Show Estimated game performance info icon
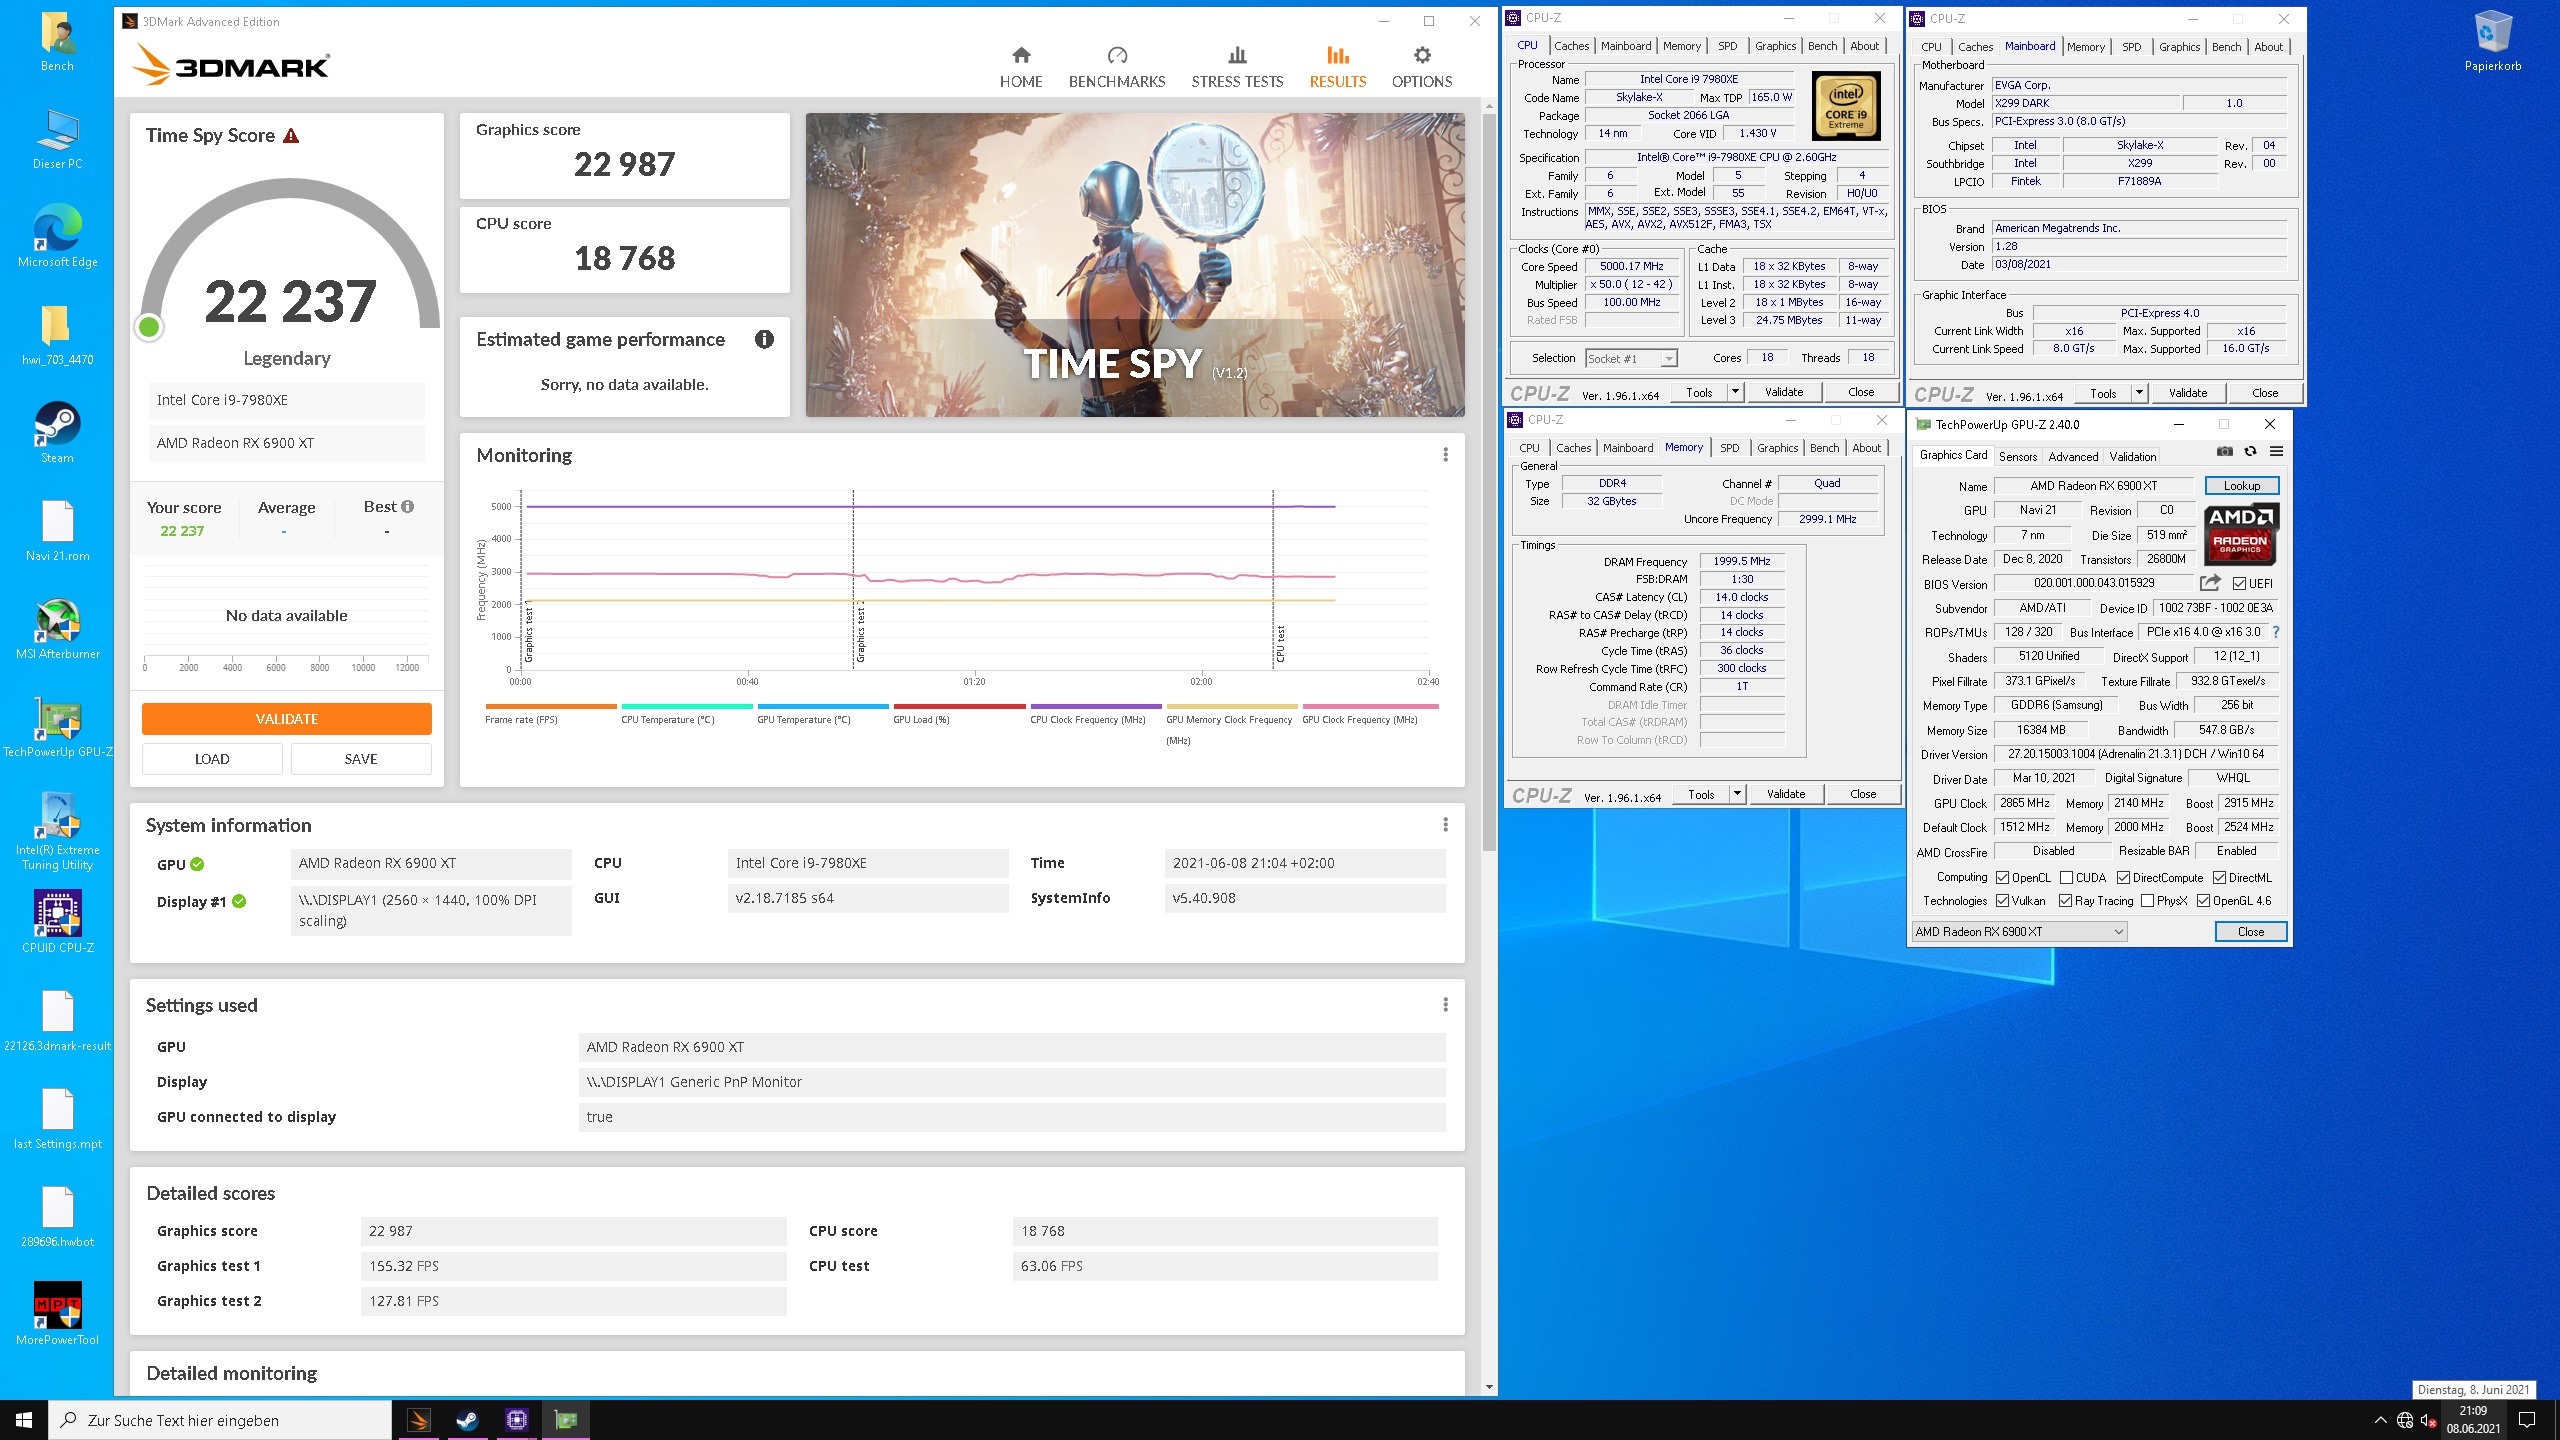 (764, 339)
